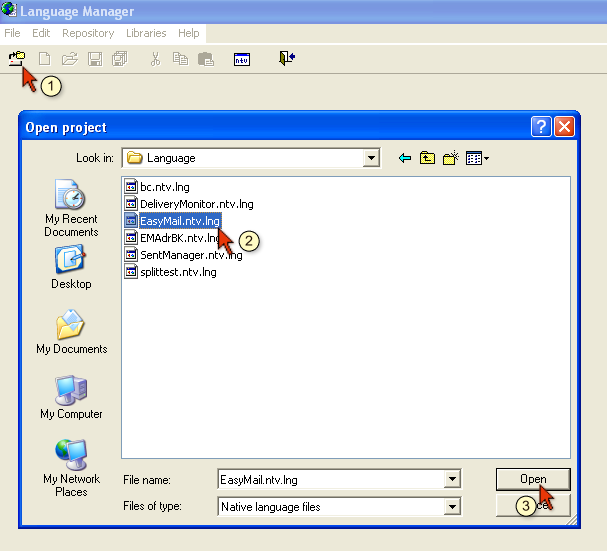607x551 pixels.
Task: Select file splittest.ntv.lng
Action: point(178,272)
